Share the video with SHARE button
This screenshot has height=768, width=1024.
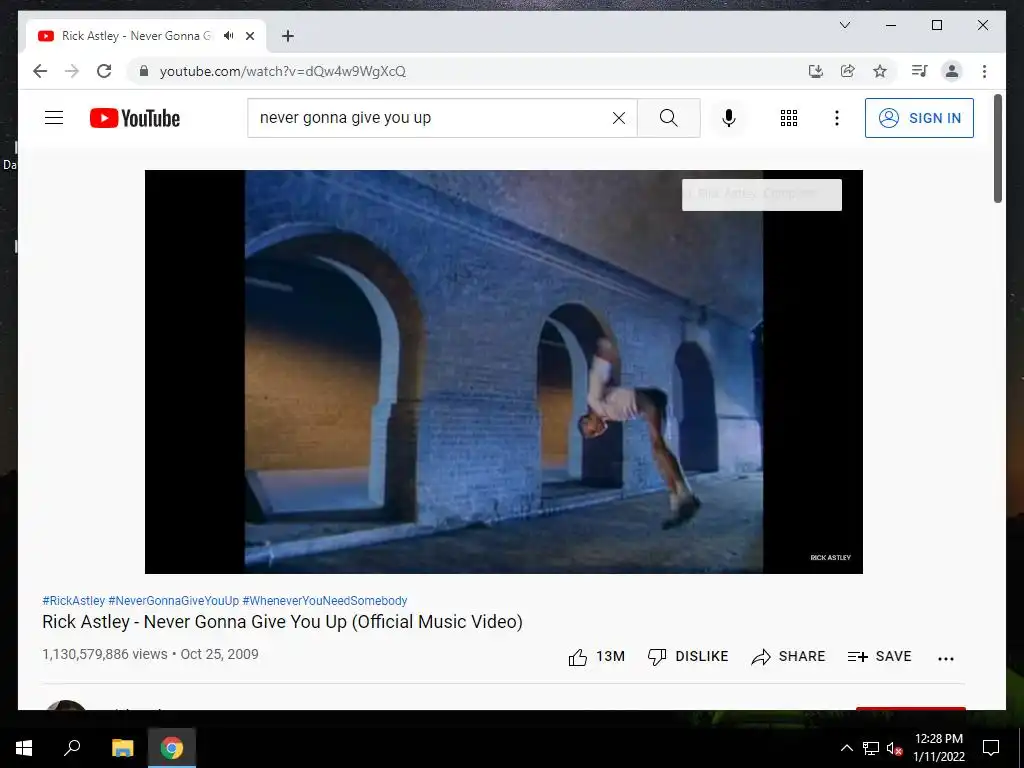tap(788, 656)
